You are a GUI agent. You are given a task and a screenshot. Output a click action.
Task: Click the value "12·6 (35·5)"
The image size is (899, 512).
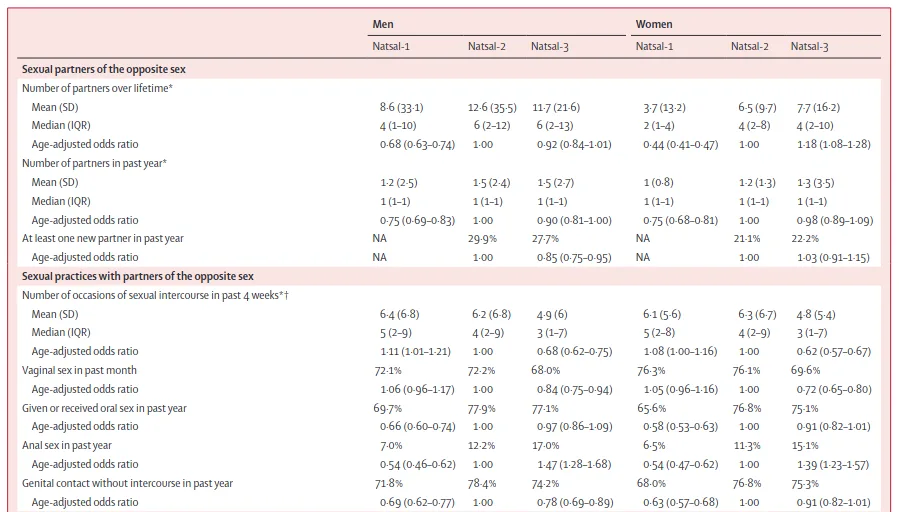492,107
